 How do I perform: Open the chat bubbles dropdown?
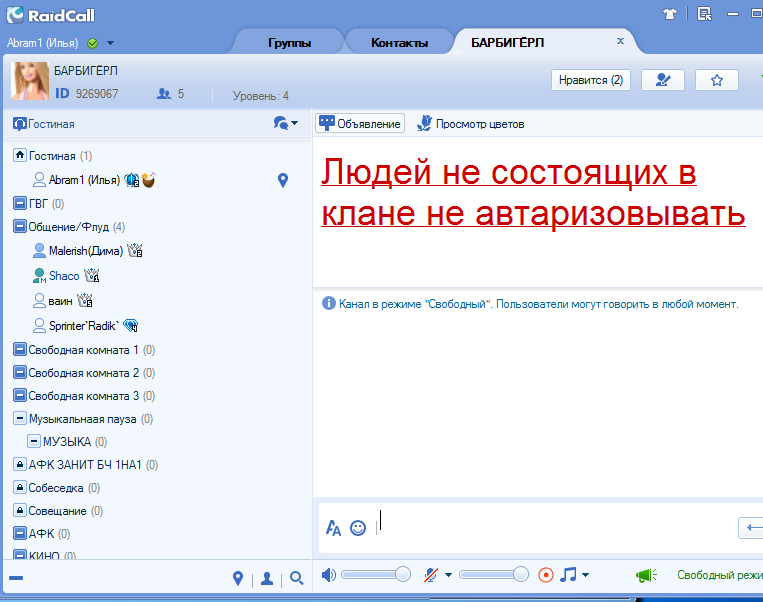(x=286, y=123)
